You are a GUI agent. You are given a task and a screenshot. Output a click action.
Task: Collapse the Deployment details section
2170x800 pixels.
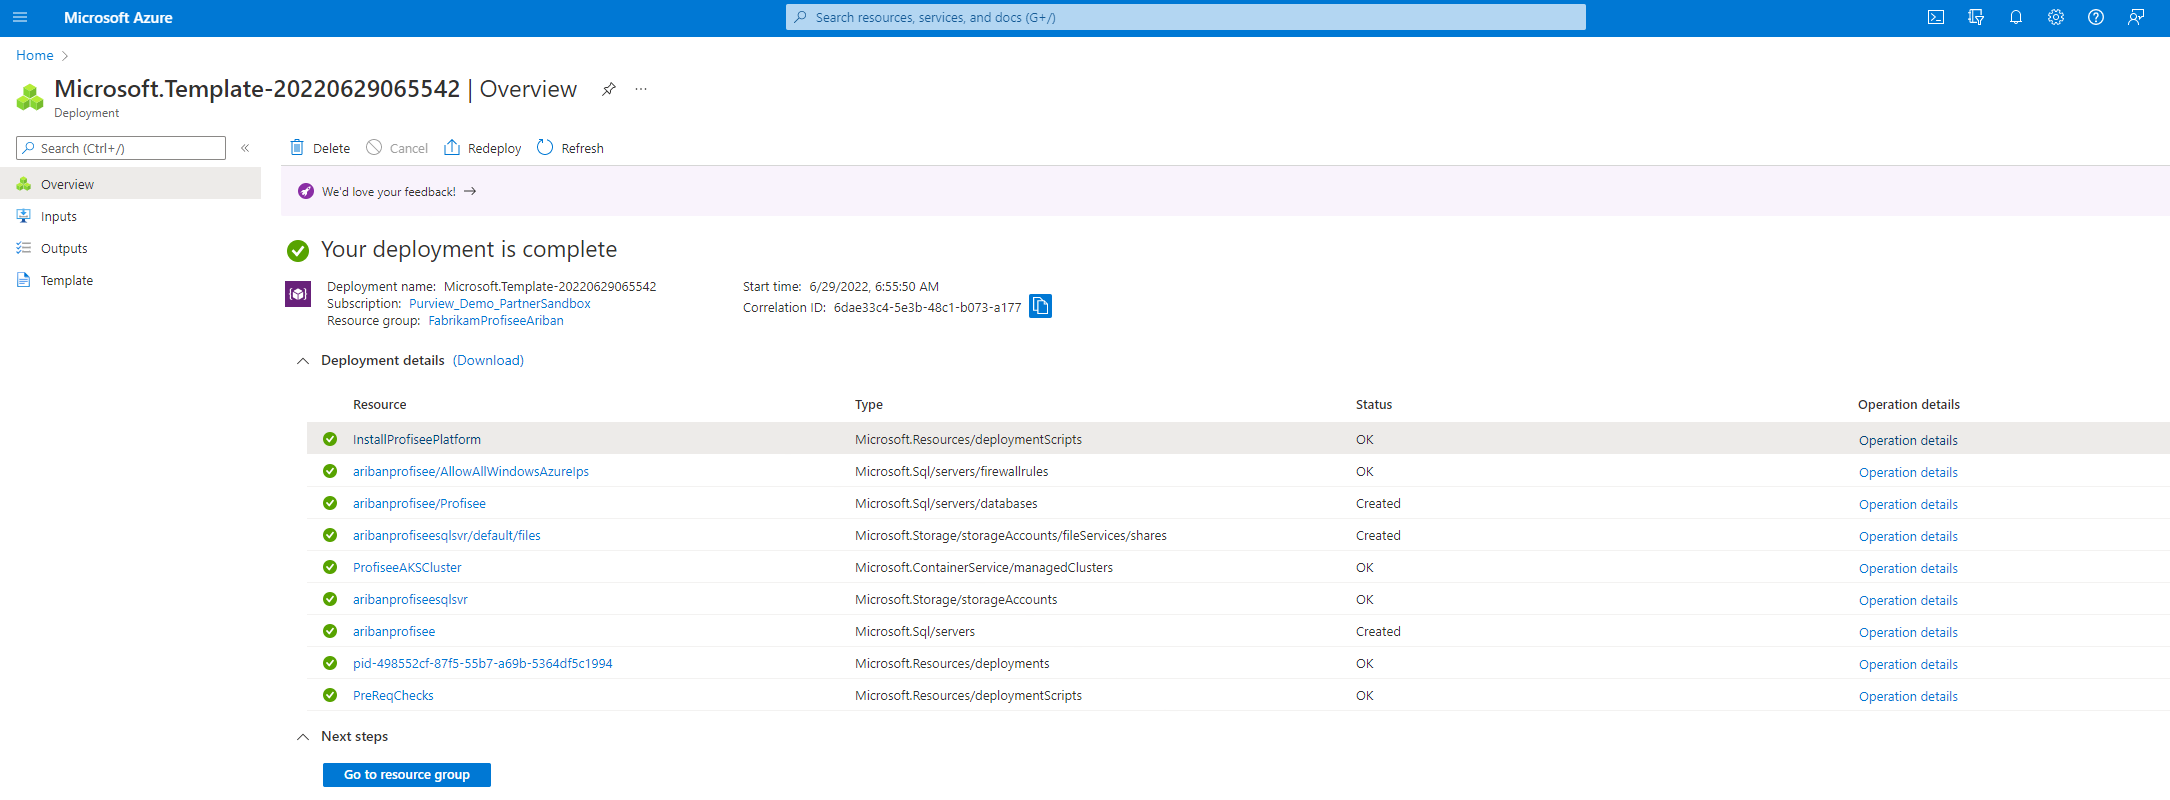pyautogui.click(x=303, y=361)
